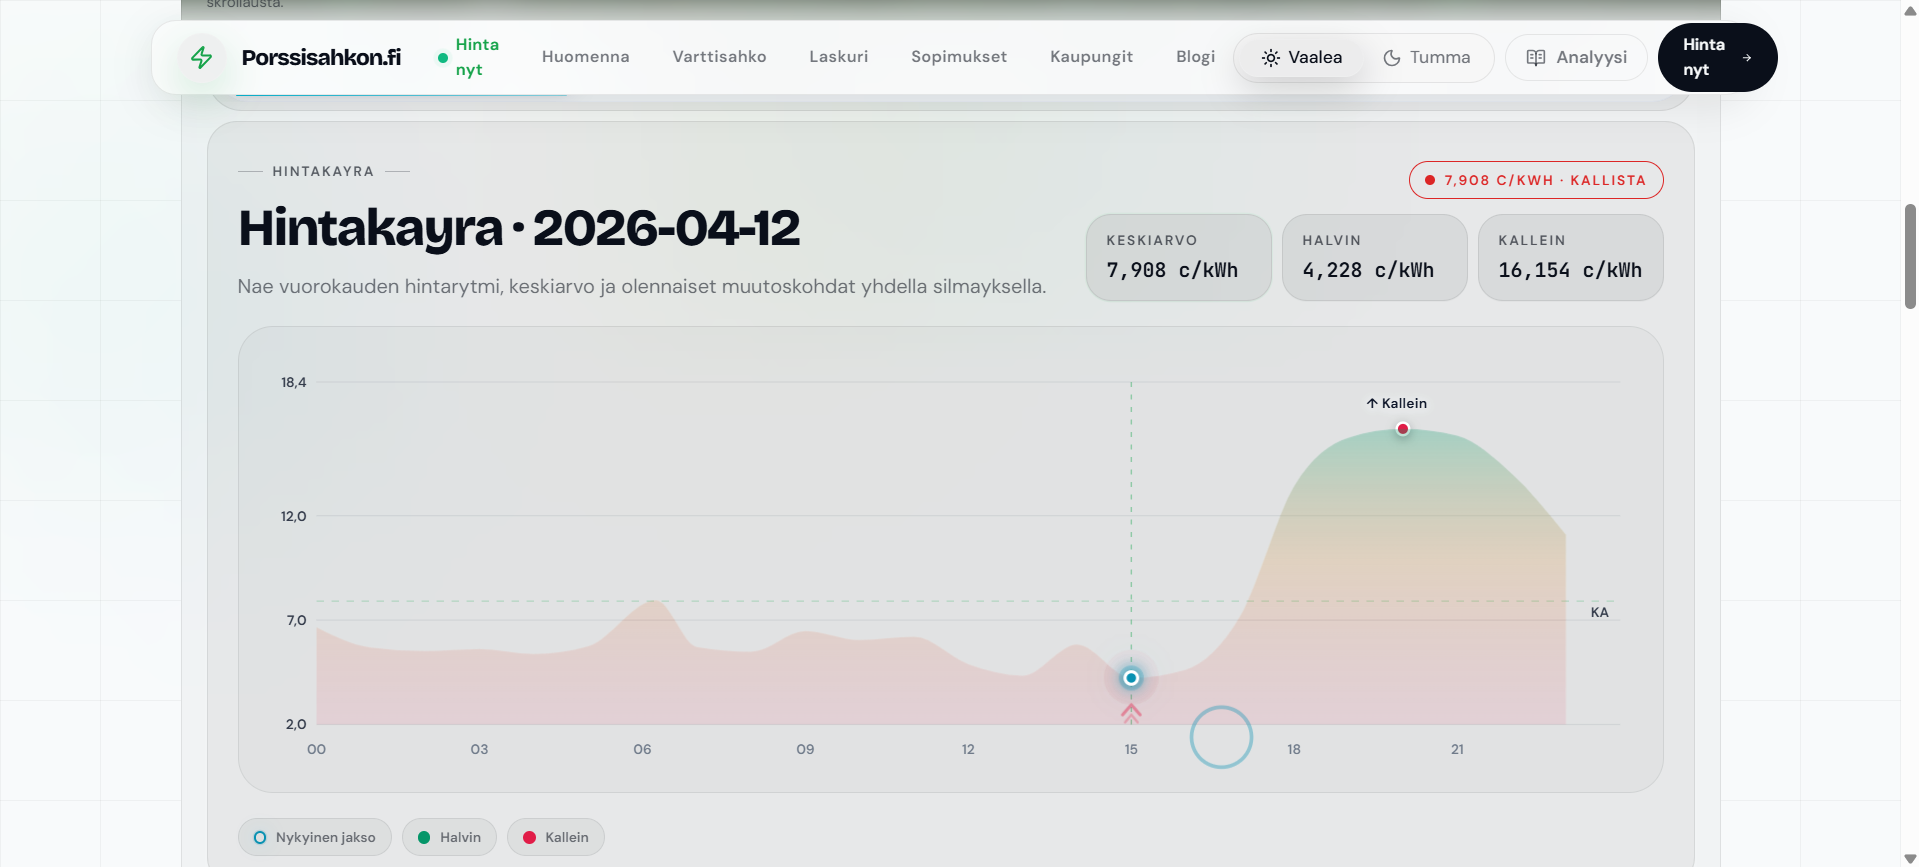Select the Keskiarvo 7,908 c/kWh card

click(1178, 257)
